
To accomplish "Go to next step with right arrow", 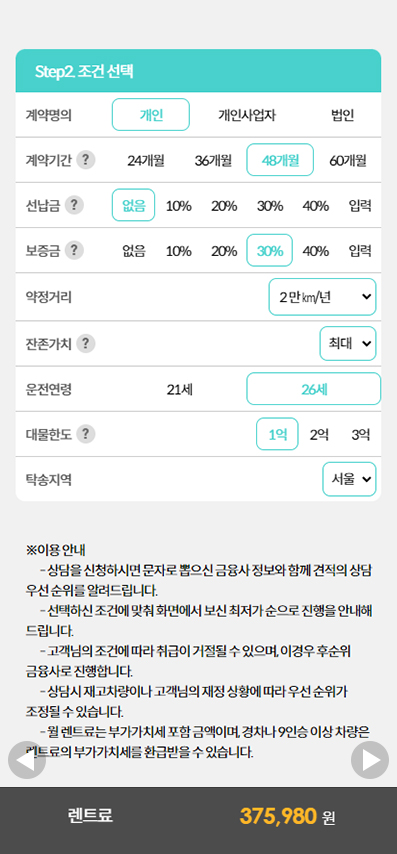I will 370,760.
